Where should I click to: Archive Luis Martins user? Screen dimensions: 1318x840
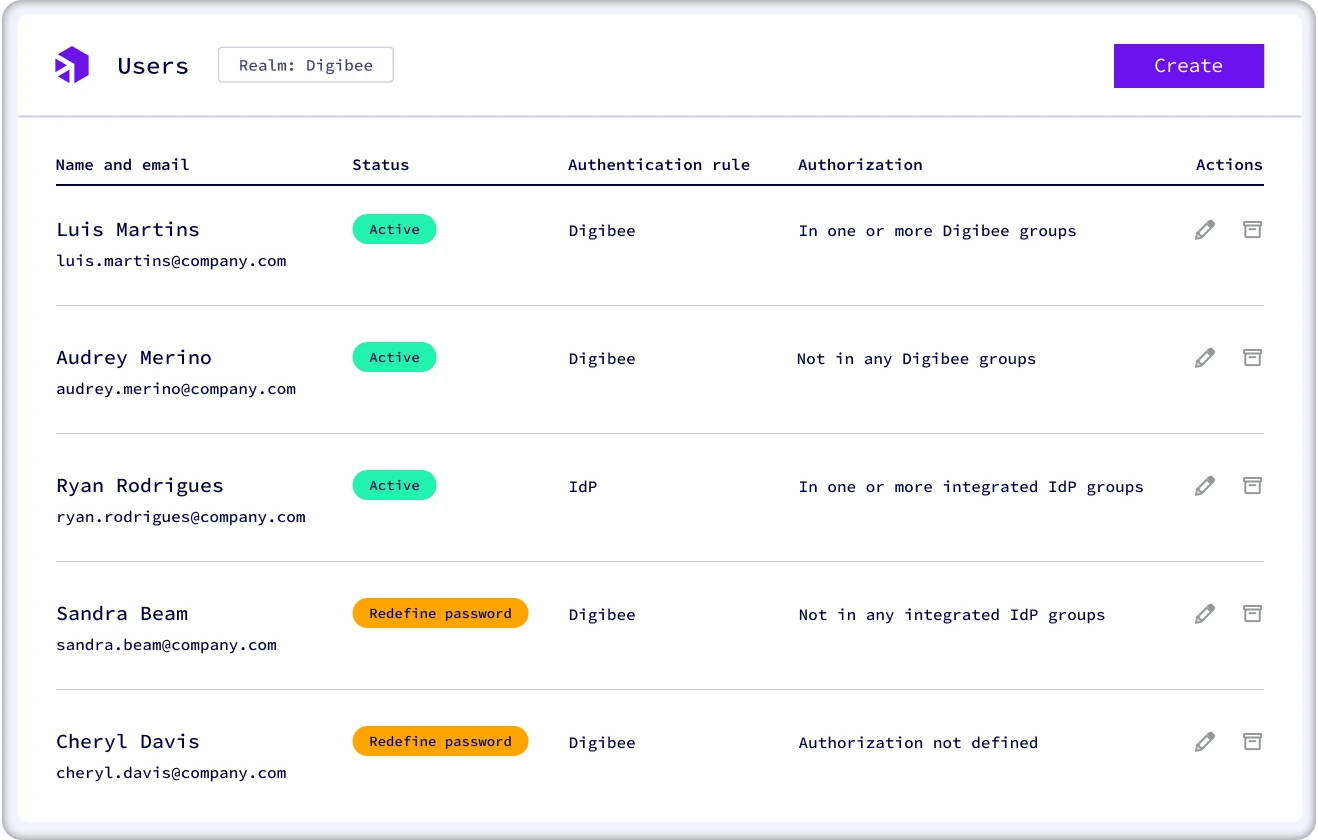[x=1252, y=230]
